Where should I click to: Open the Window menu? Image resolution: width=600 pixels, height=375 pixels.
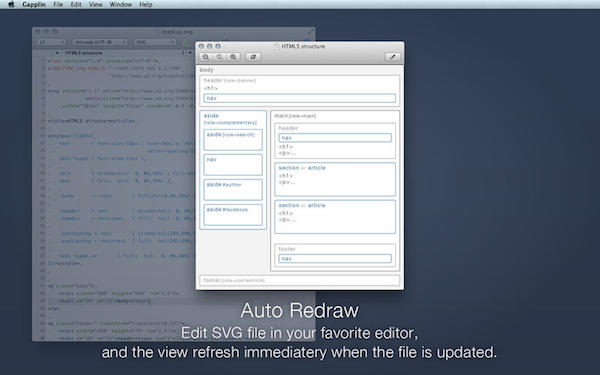(121, 5)
